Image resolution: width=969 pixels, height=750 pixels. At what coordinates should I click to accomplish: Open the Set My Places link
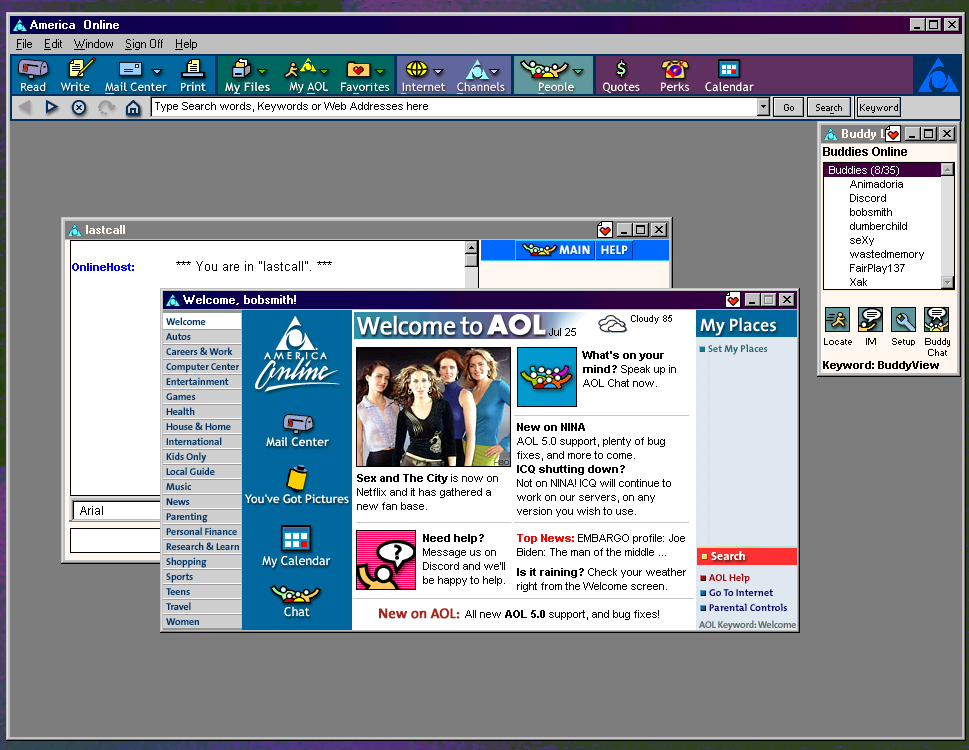click(x=737, y=349)
